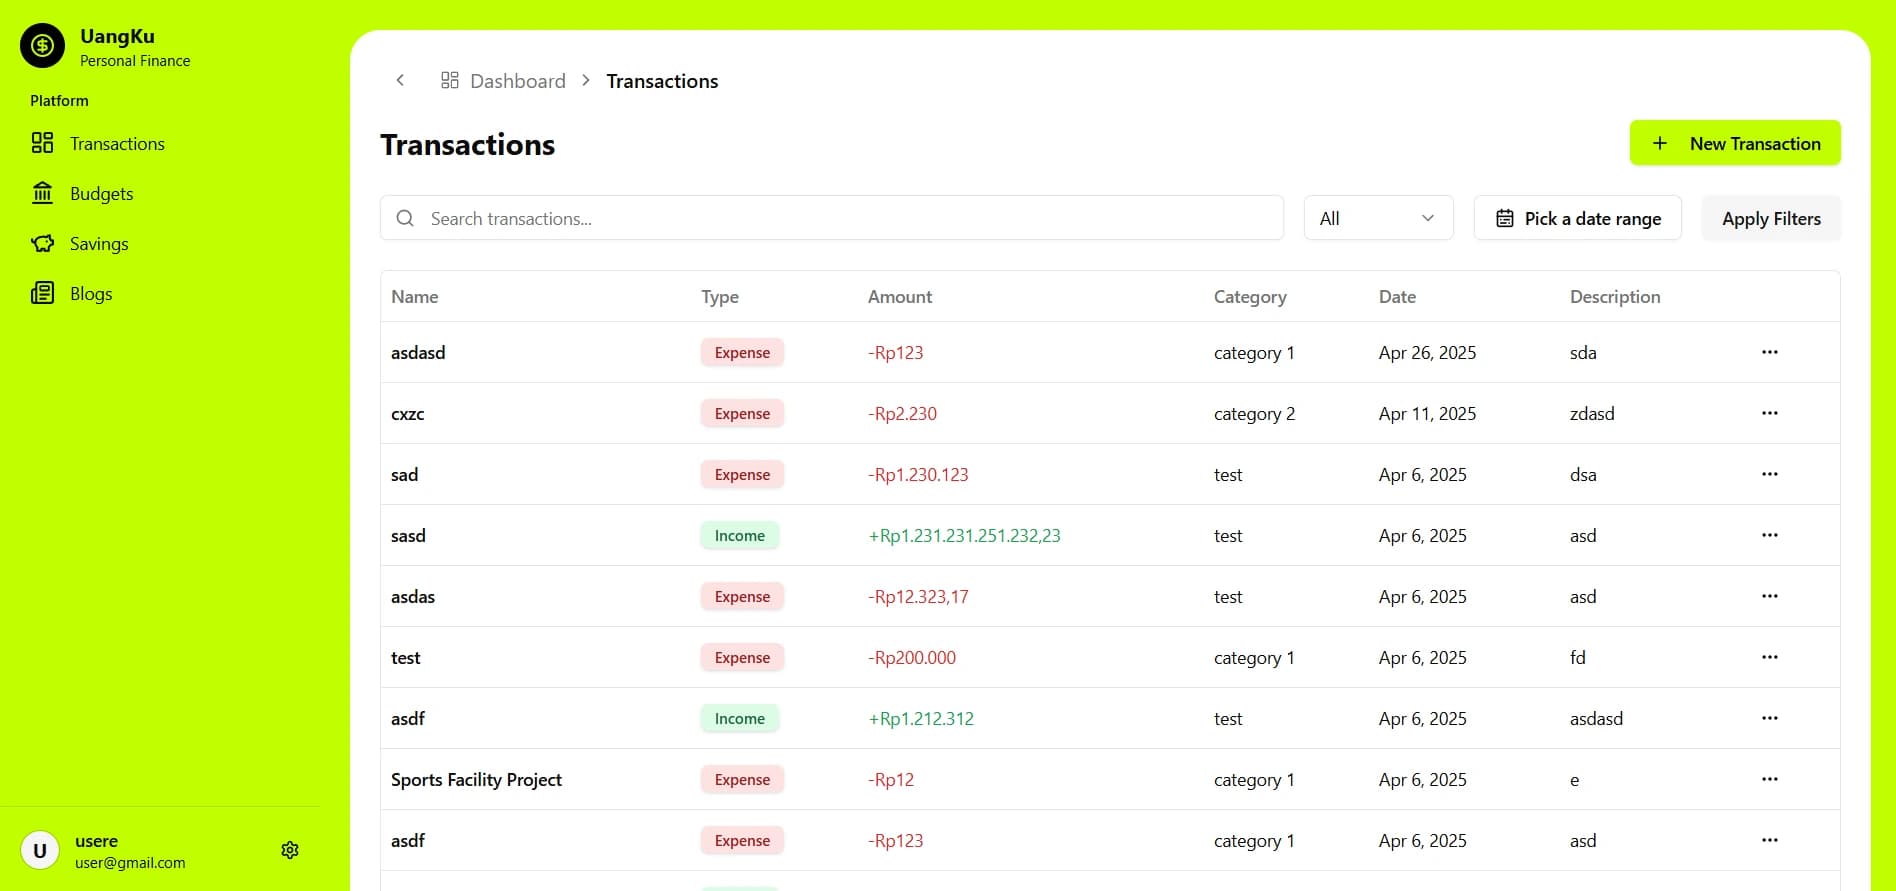Select the amount +Rp1.231.231.251.232,23
The width and height of the screenshot is (1896, 891).
(x=964, y=536)
